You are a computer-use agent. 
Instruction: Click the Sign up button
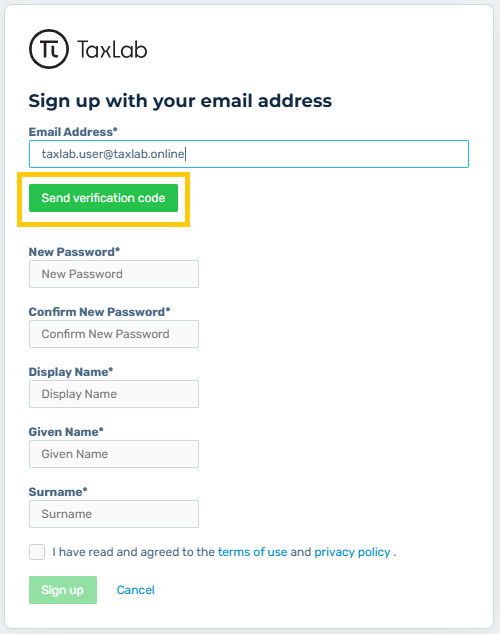tap(63, 590)
